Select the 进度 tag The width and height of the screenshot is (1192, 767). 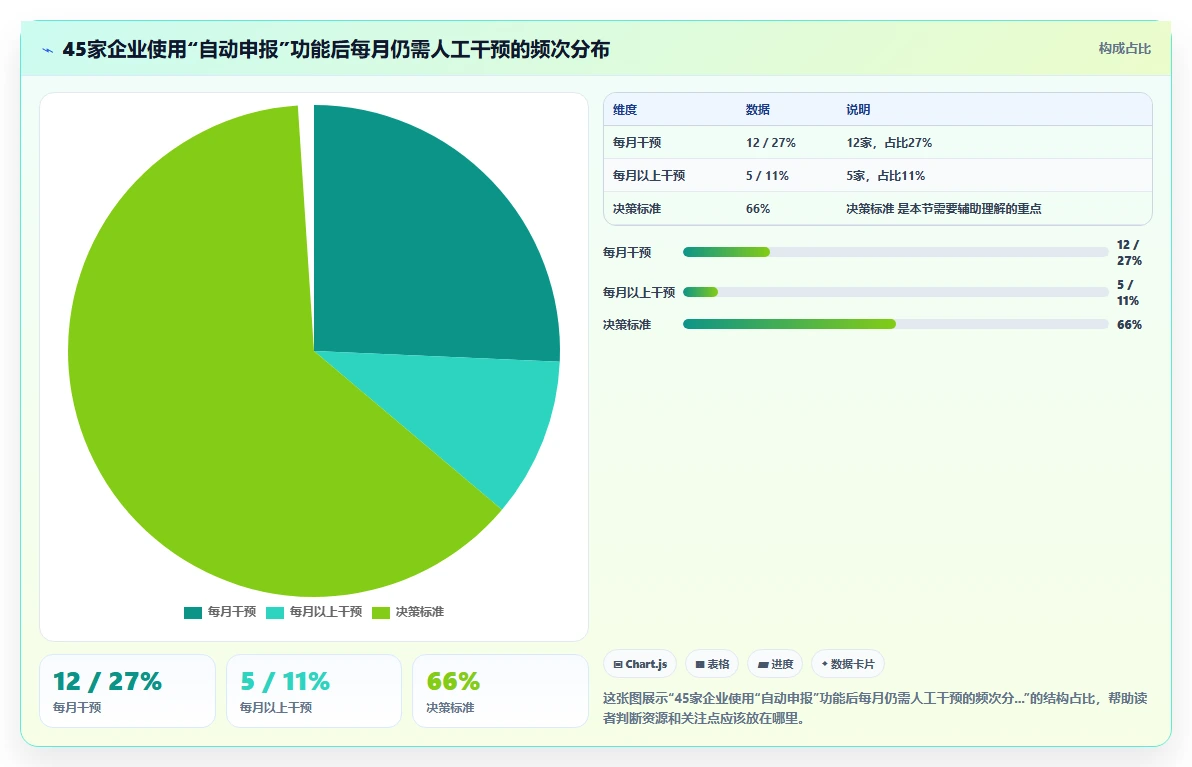pyautogui.click(x=775, y=664)
